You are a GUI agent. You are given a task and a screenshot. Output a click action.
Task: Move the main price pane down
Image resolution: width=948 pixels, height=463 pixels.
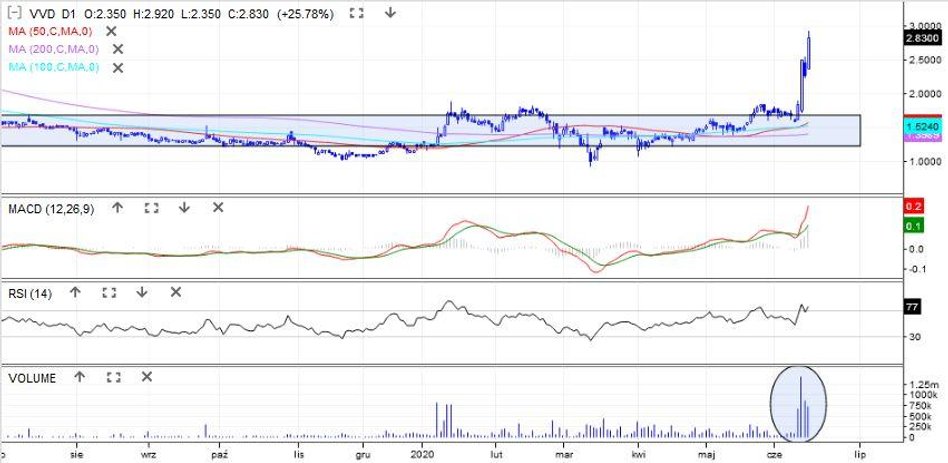click(390, 13)
